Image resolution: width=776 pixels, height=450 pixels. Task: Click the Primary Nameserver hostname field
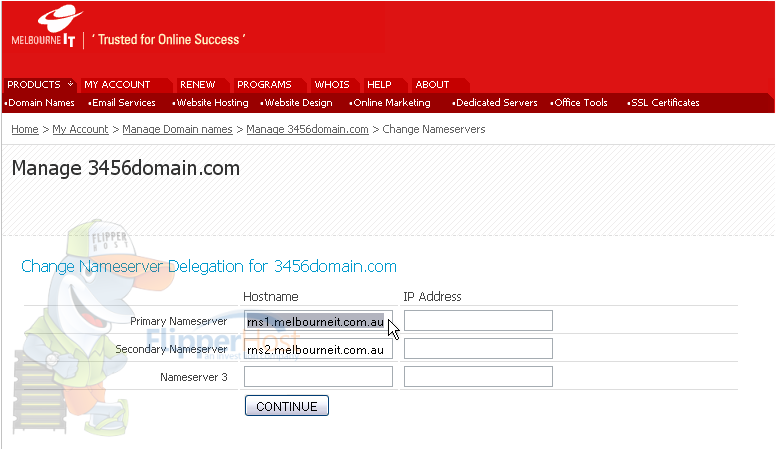pyautogui.click(x=318, y=321)
